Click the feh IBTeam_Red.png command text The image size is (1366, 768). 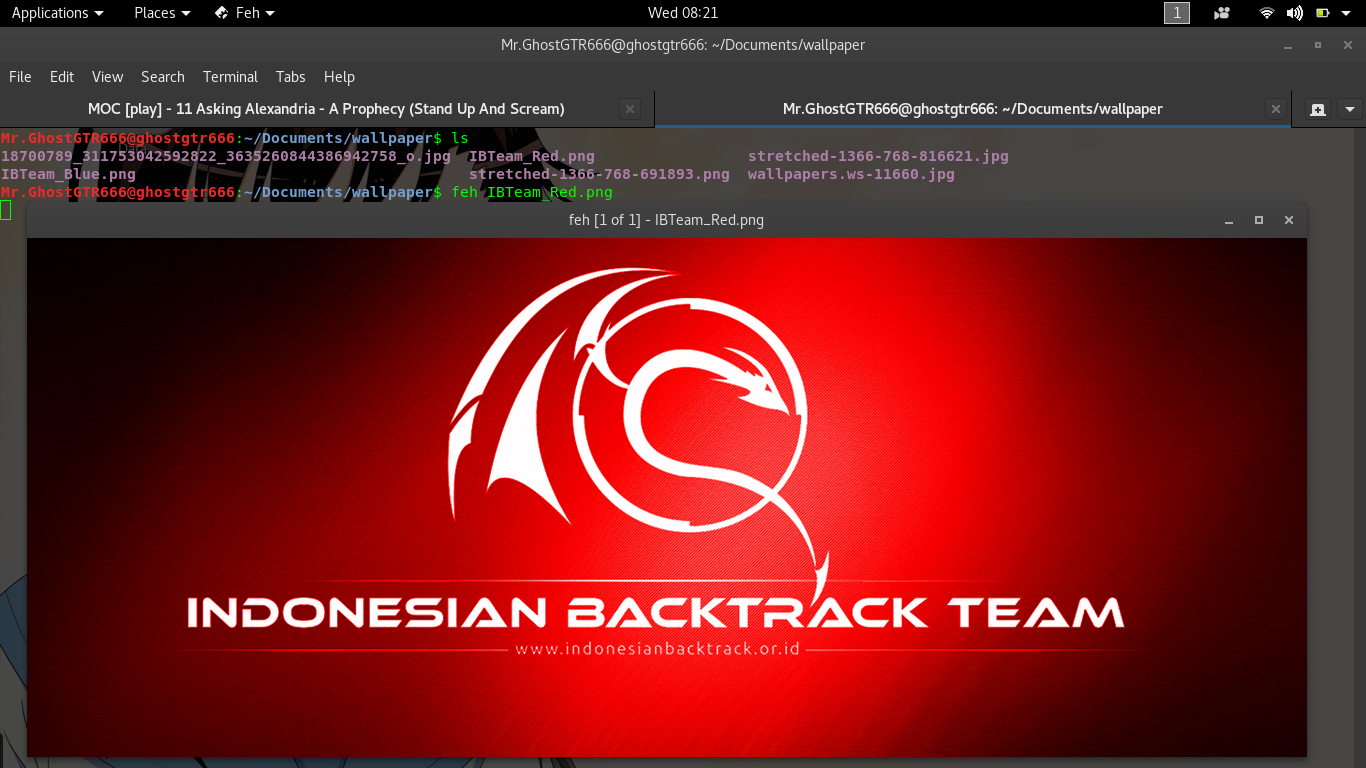click(532, 192)
